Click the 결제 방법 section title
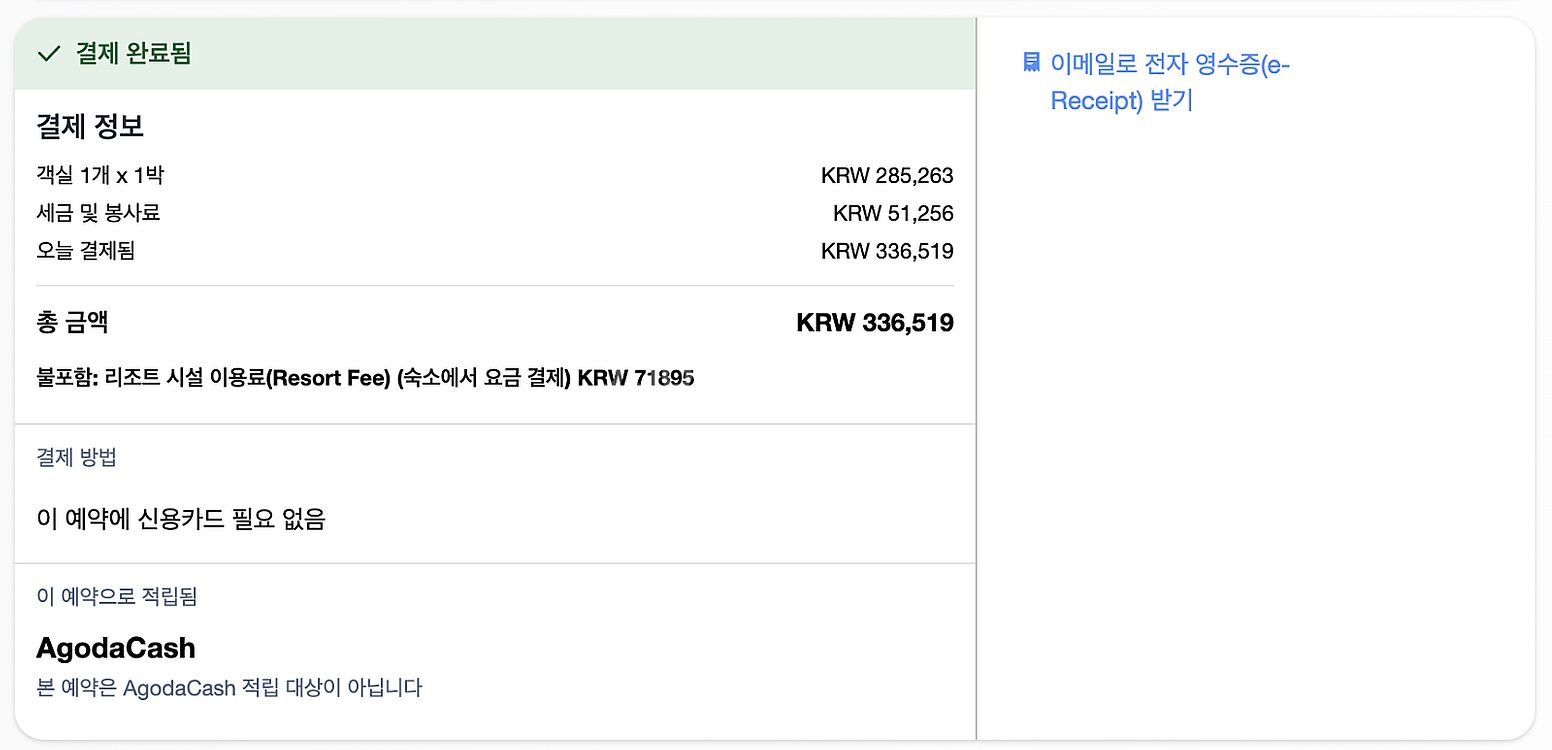 tap(76, 458)
